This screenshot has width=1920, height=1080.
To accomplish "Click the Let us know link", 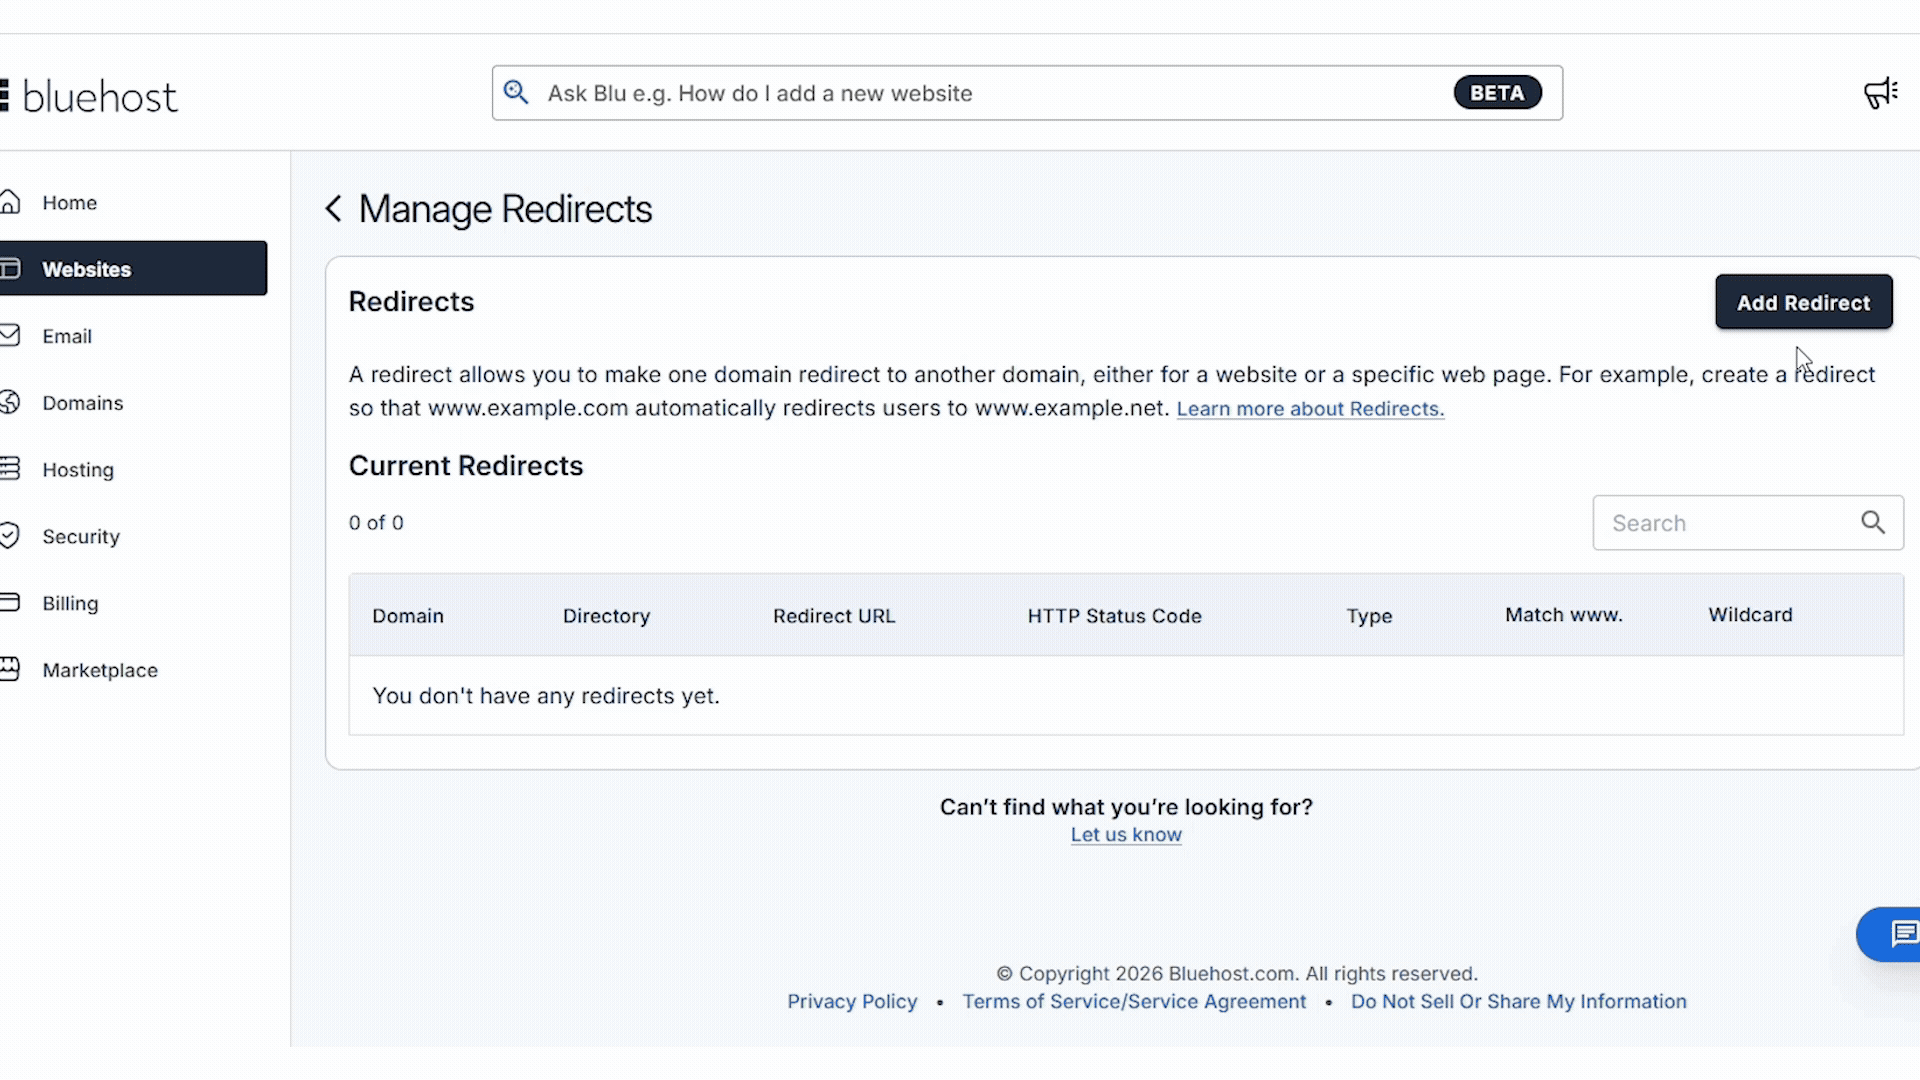I will [1126, 835].
